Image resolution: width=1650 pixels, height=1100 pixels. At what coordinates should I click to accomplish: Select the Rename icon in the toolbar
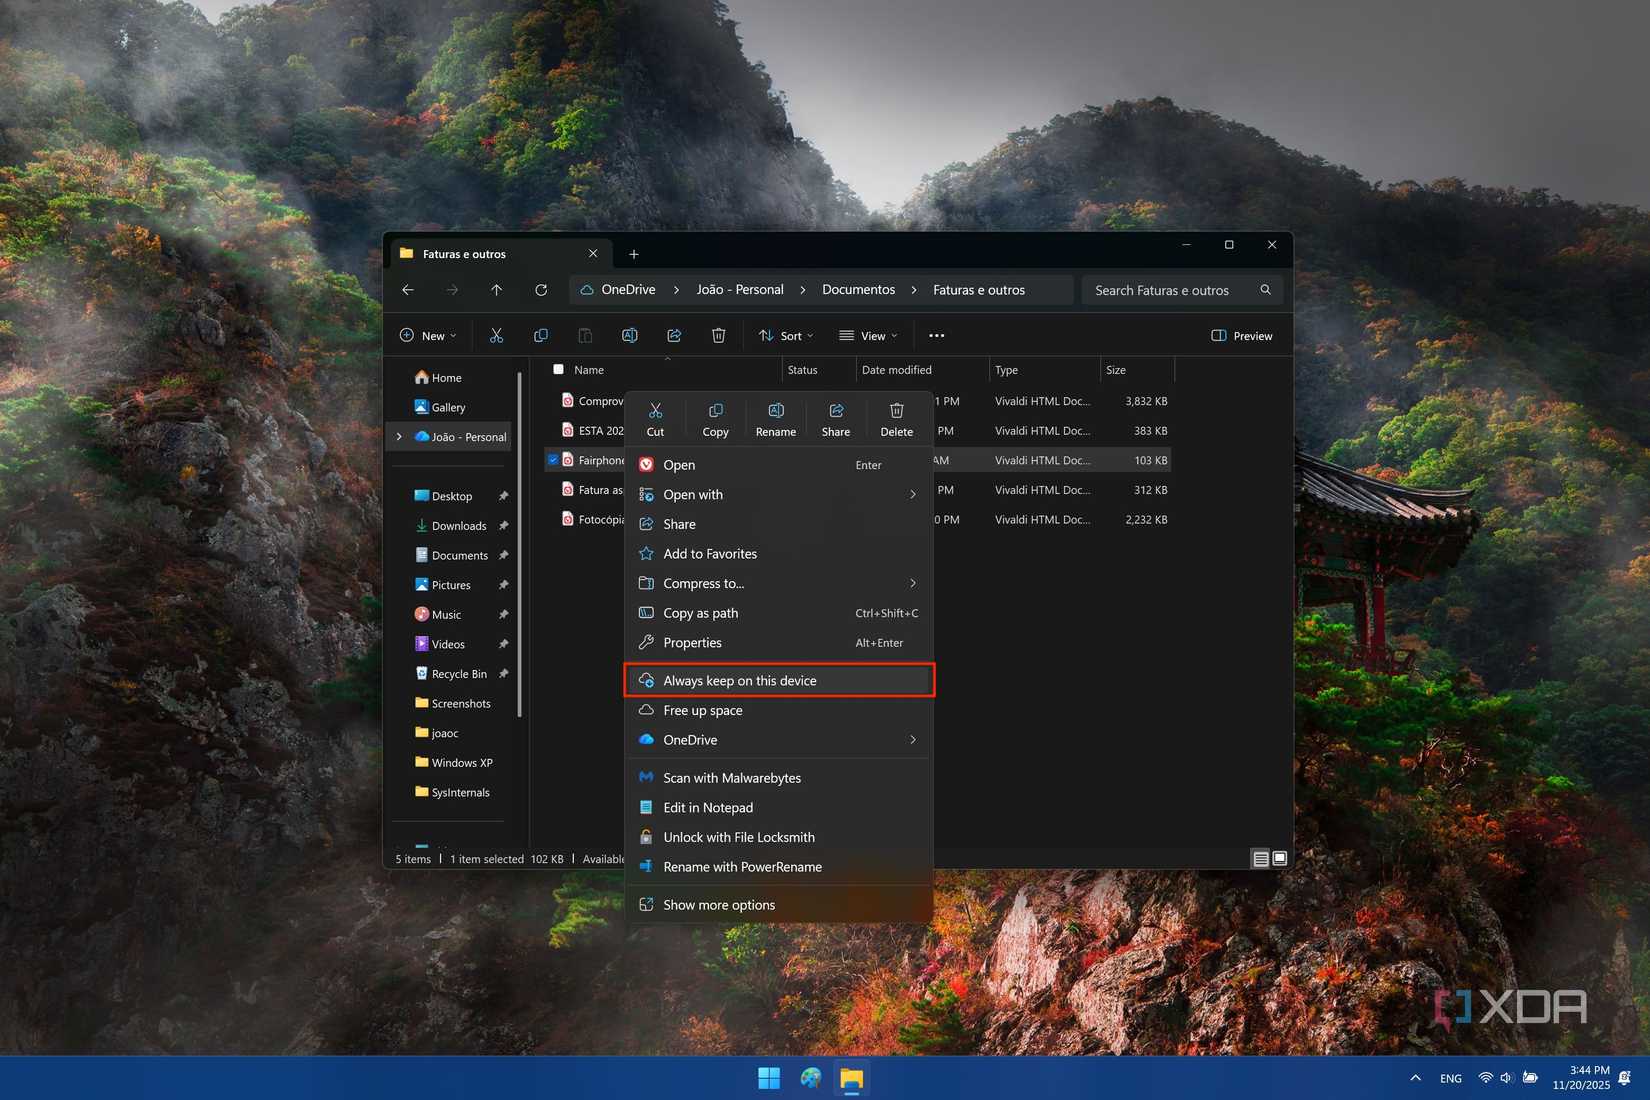[x=630, y=335]
